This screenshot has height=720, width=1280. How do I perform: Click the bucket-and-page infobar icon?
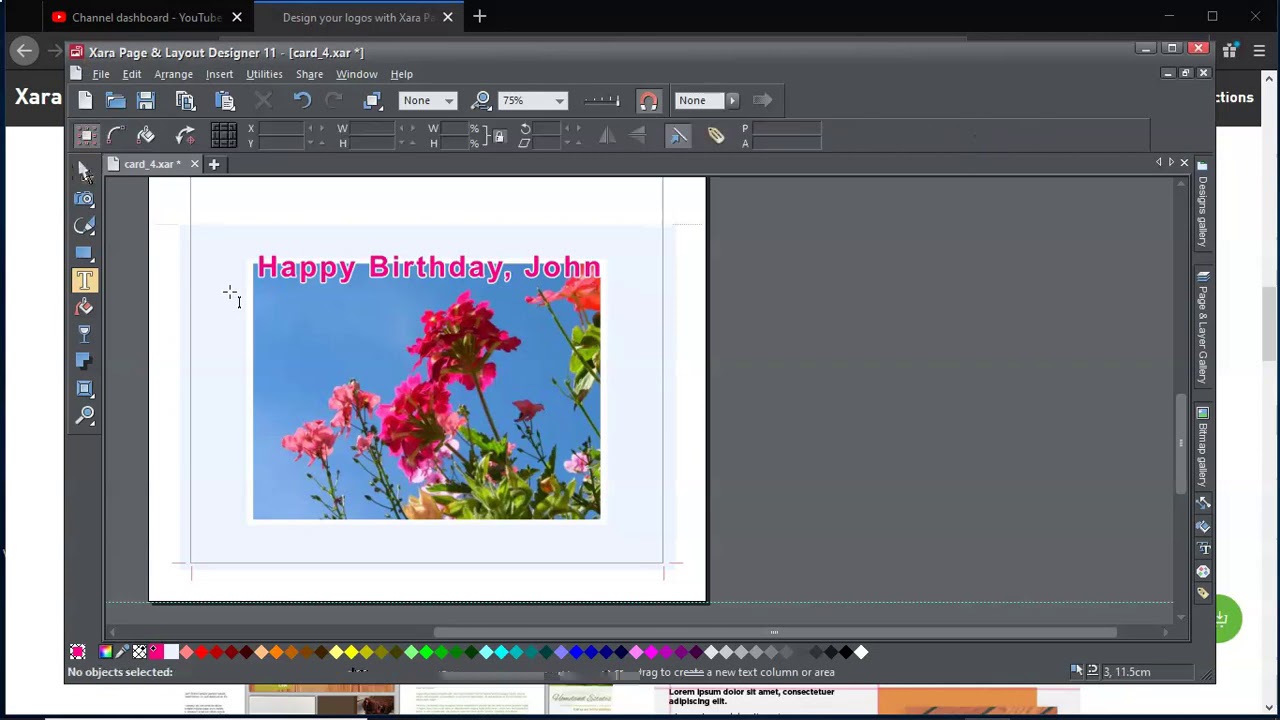point(146,136)
